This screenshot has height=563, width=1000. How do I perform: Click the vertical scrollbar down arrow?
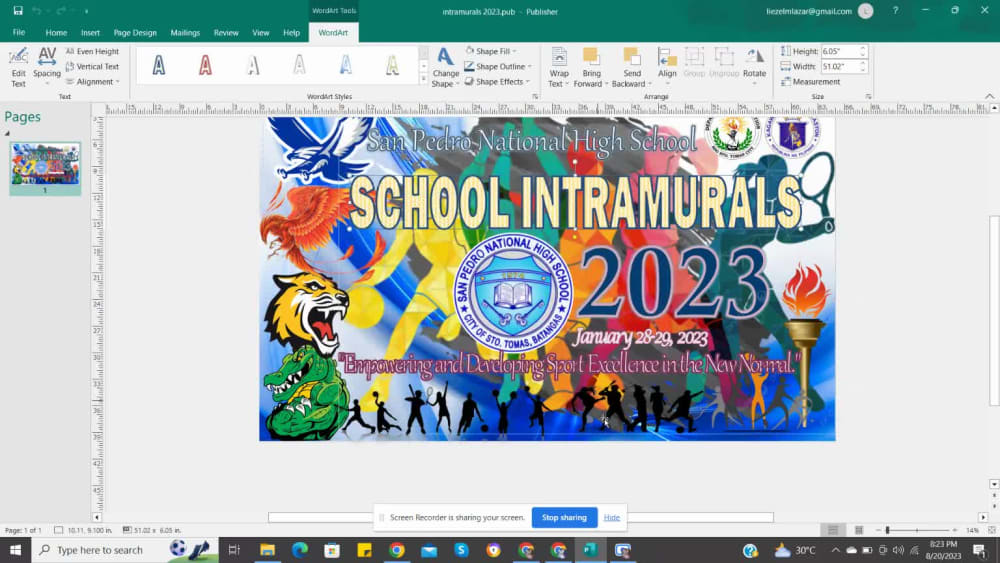994,484
